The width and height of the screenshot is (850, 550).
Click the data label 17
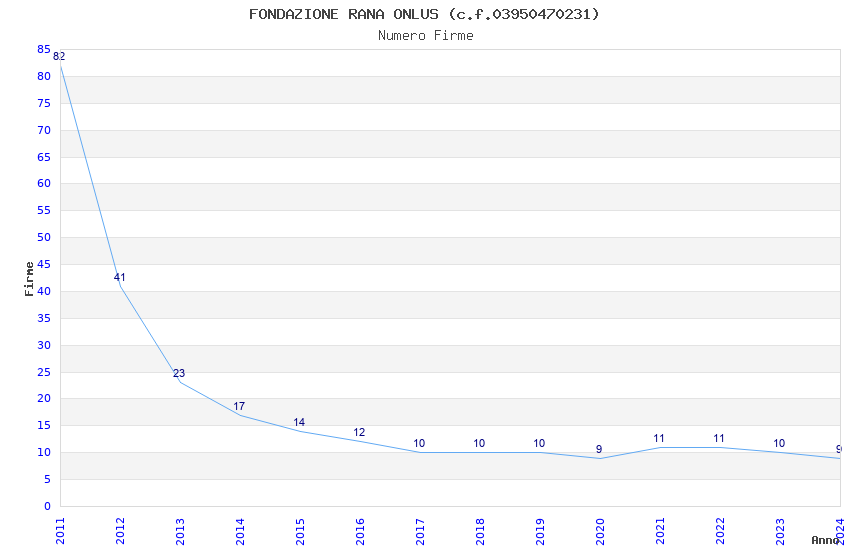coord(239,406)
